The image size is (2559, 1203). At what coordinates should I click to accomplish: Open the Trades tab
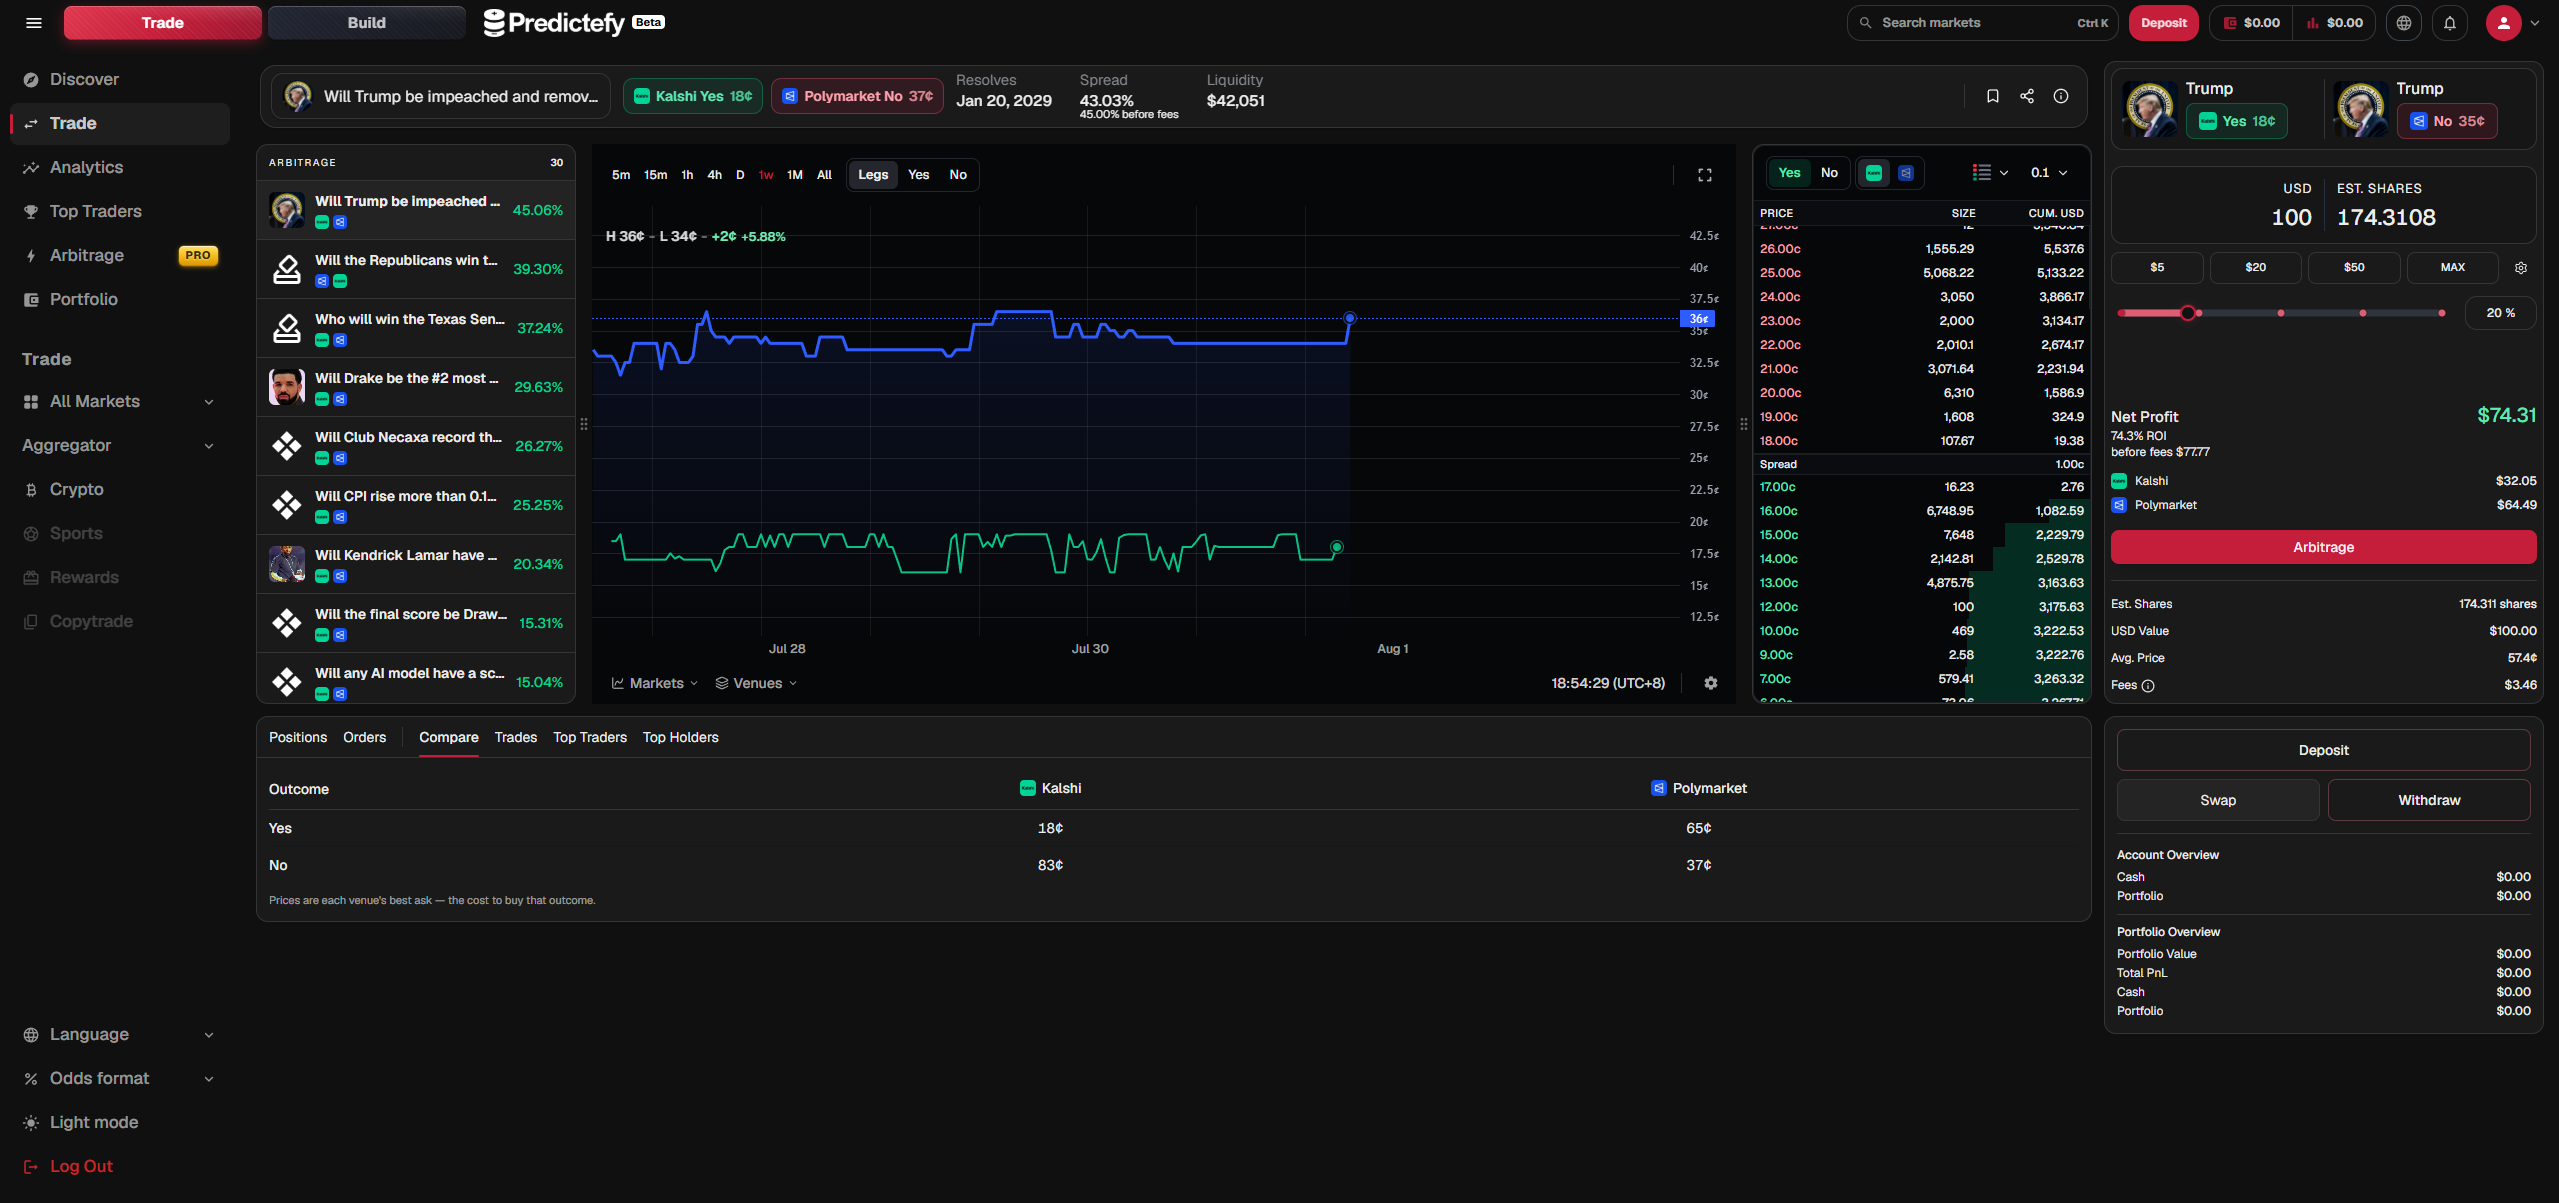tap(516, 738)
